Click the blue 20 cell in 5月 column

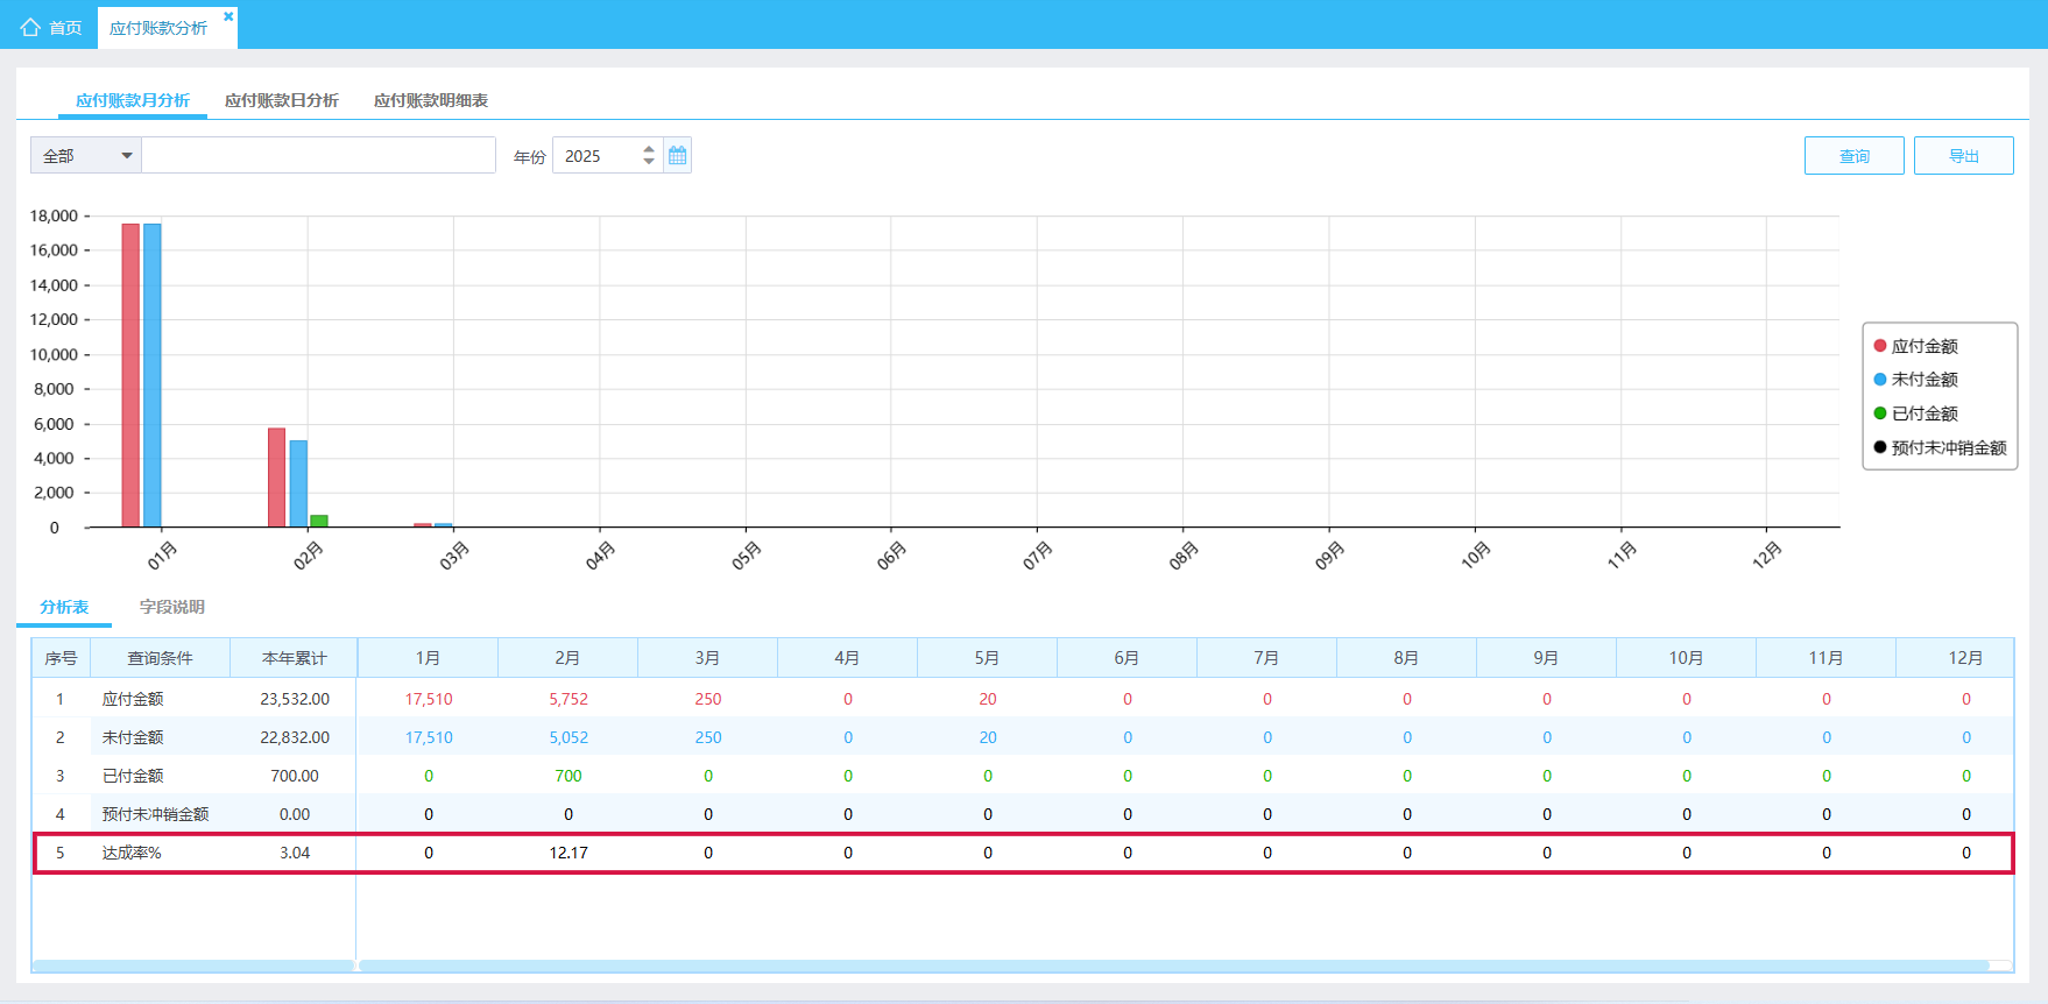click(988, 737)
